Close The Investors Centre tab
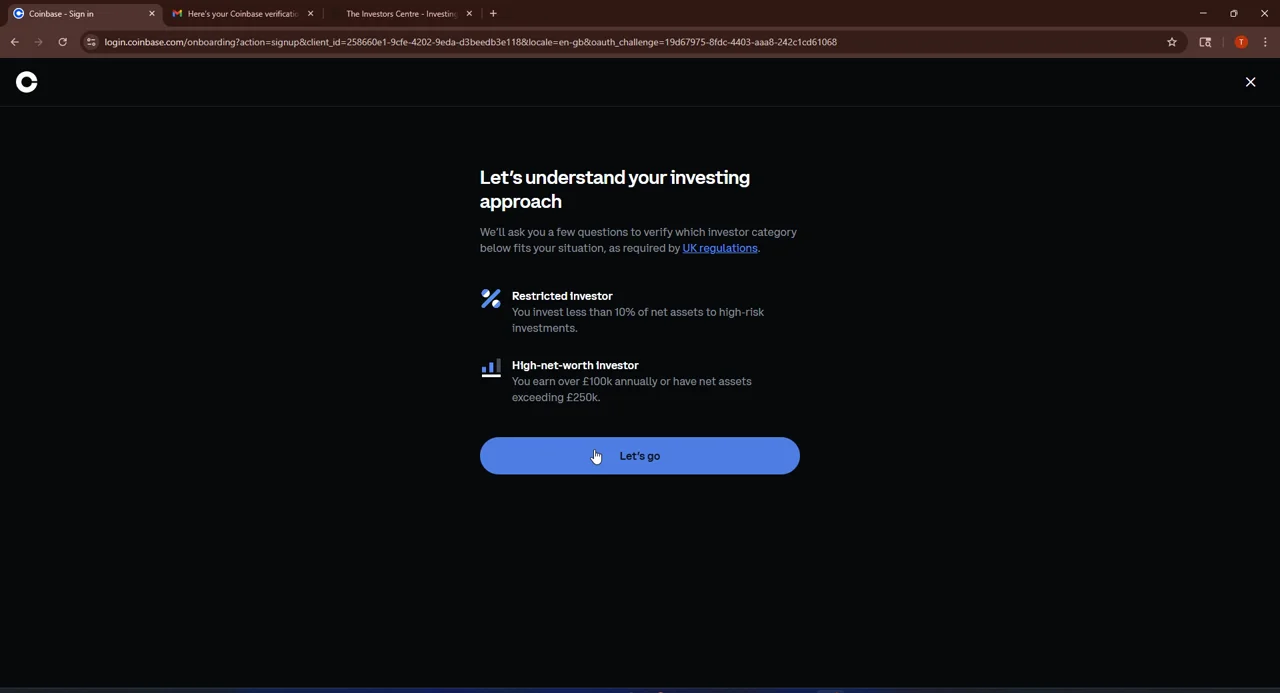 click(469, 14)
